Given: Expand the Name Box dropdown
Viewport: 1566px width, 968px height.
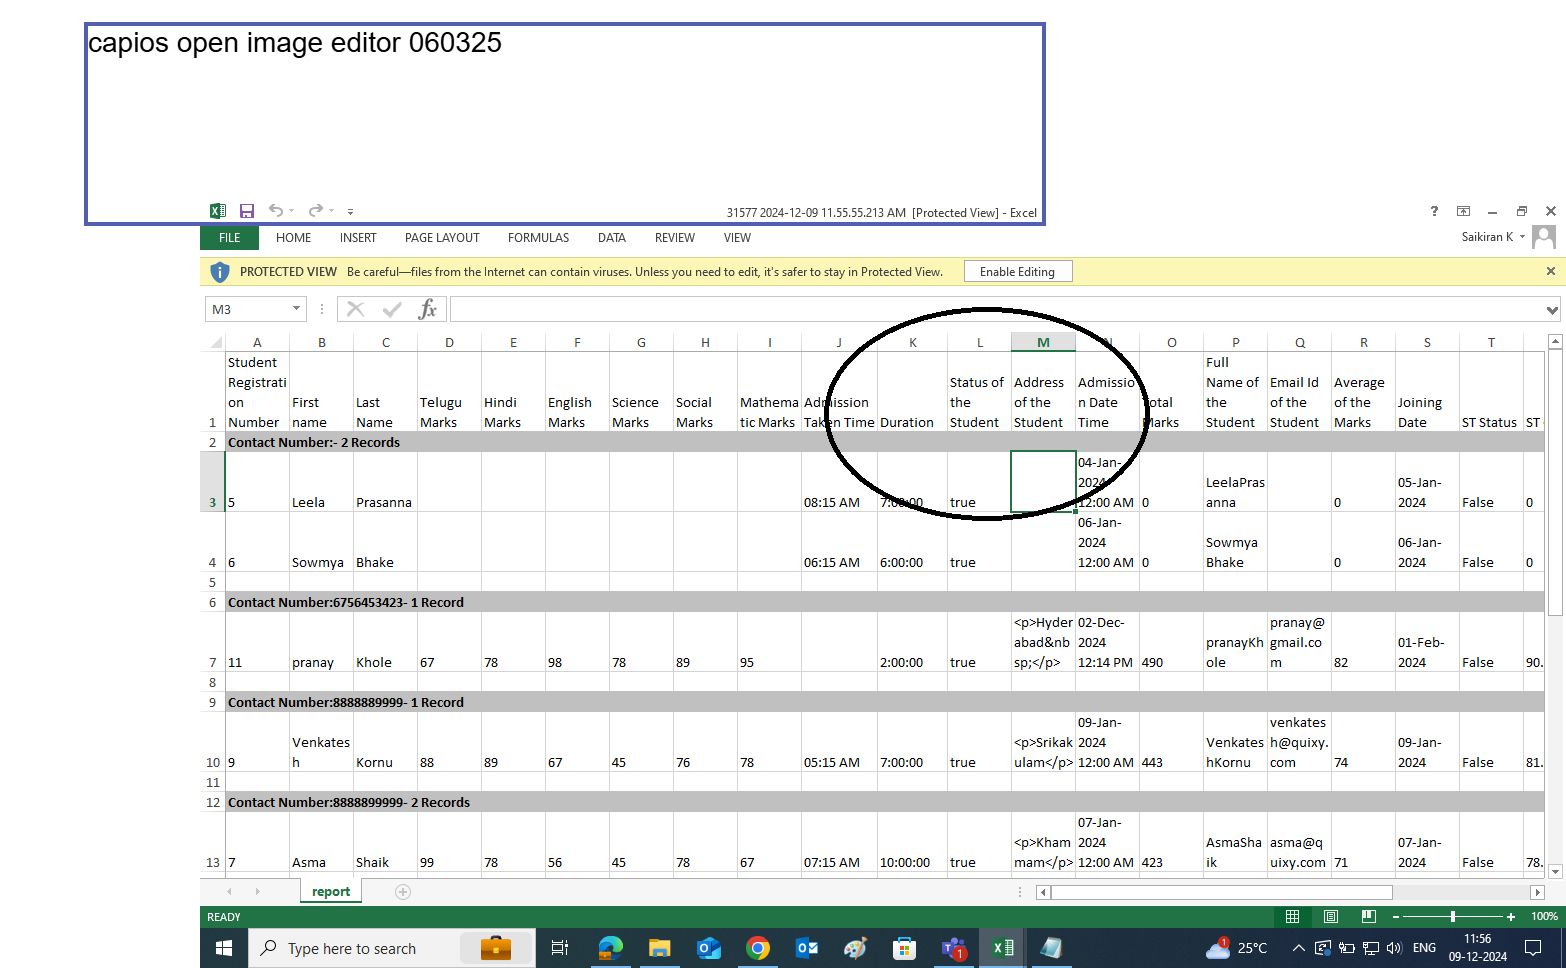Looking at the screenshot, I should (296, 308).
